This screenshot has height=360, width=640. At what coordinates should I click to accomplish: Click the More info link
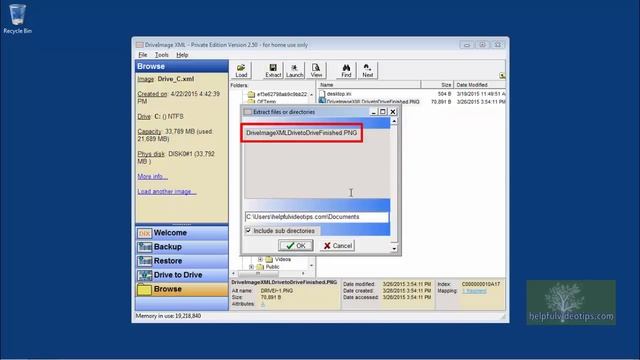pyautogui.click(x=152, y=176)
